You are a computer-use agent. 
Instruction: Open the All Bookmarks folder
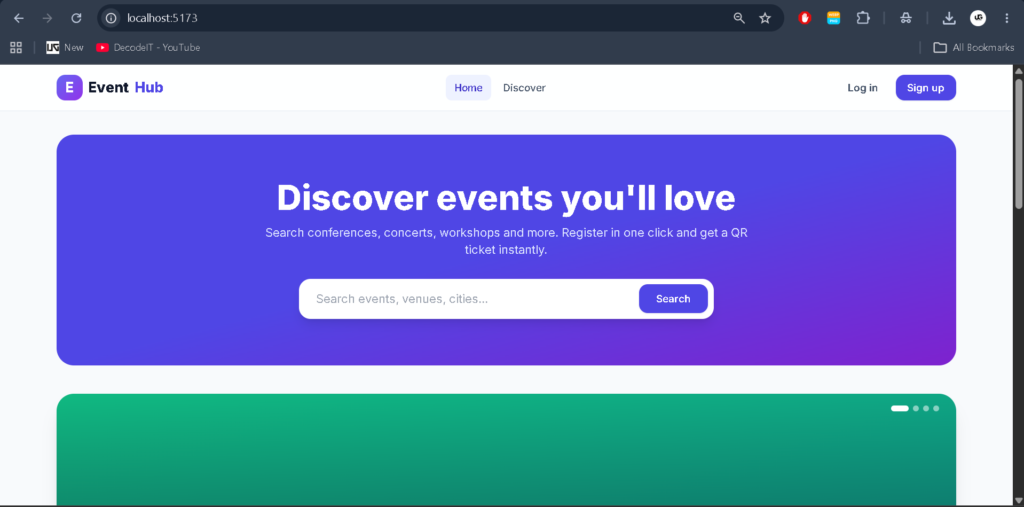tap(974, 47)
